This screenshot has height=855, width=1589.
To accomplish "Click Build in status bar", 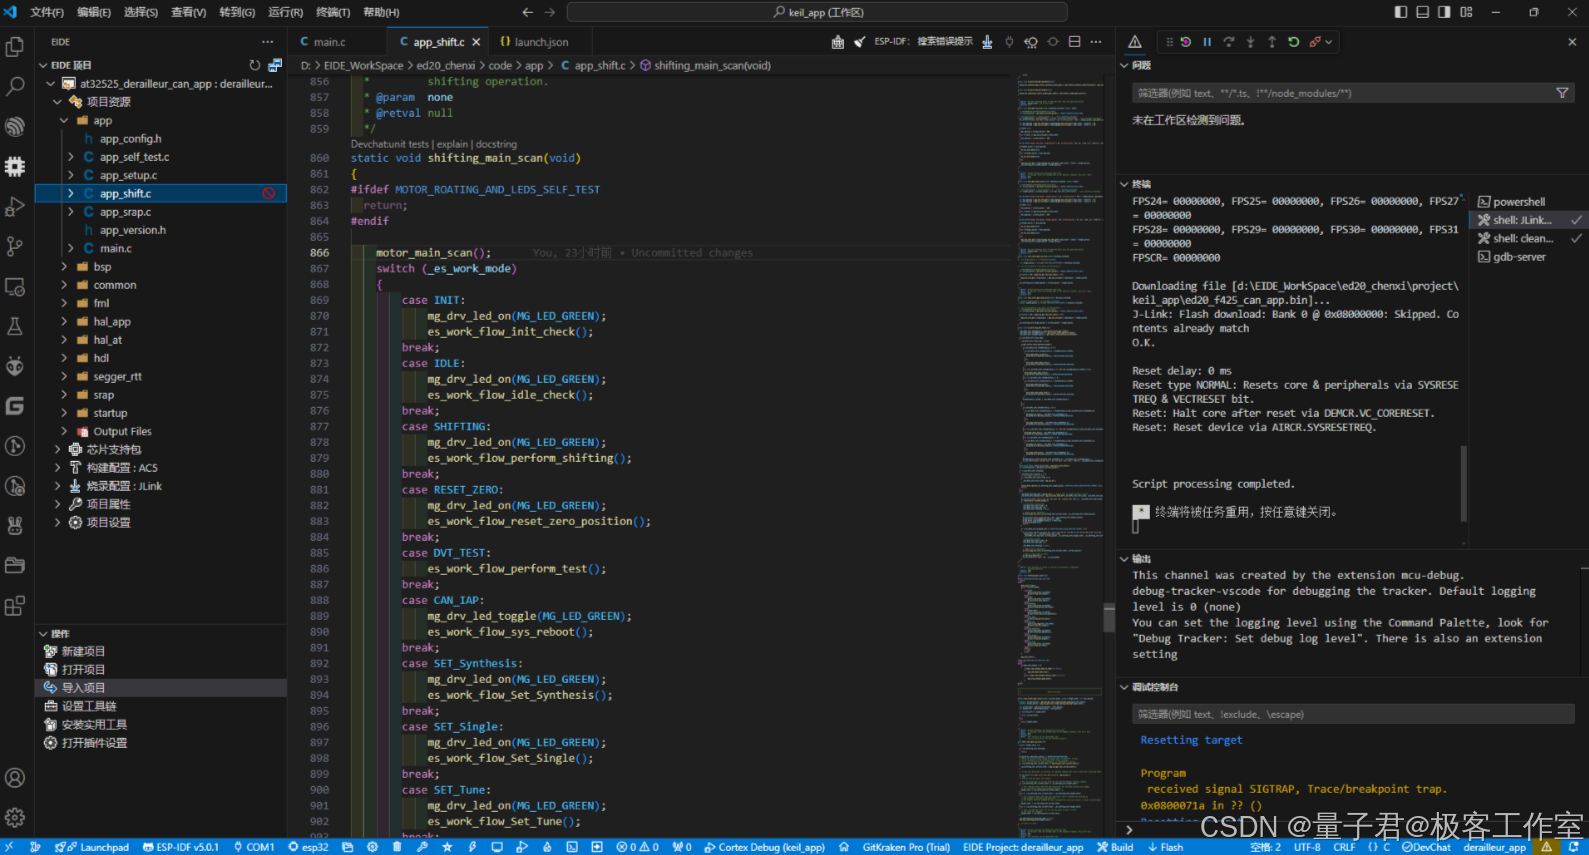I will pyautogui.click(x=1115, y=847).
